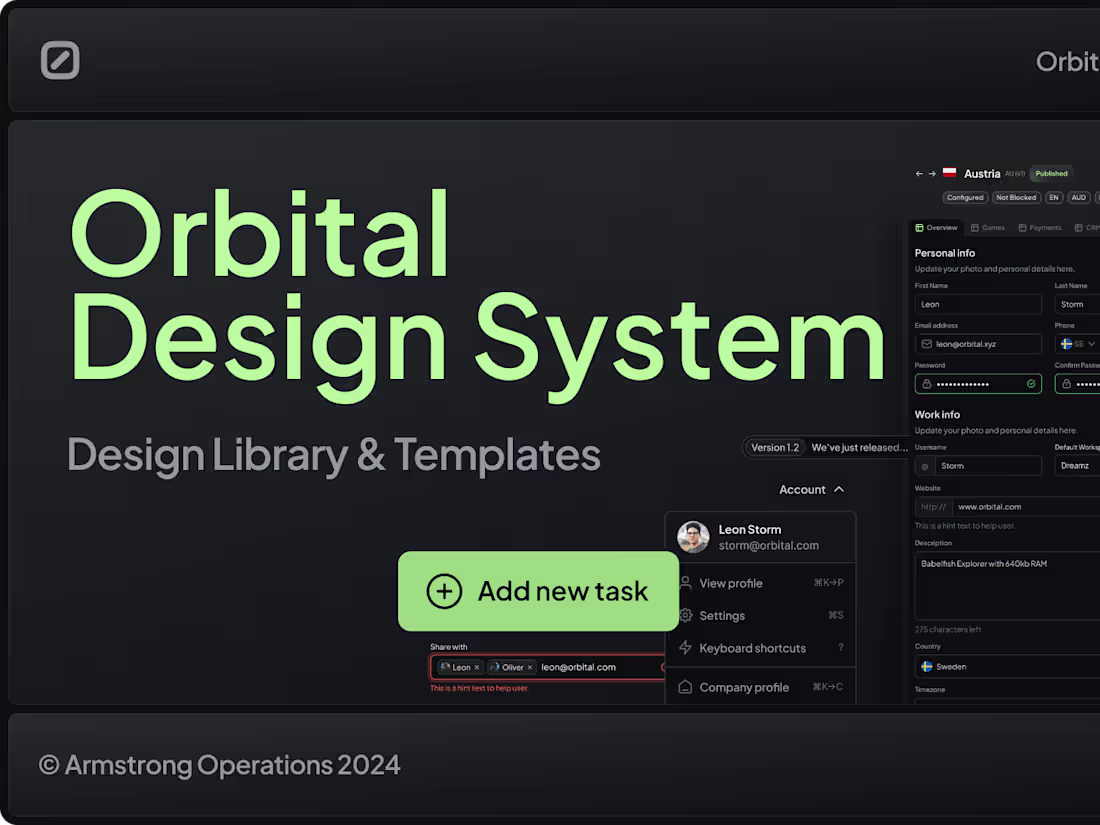This screenshot has height=825, width=1100.
Task: Select the Keyboard shortcuts lightning icon
Action: point(686,648)
